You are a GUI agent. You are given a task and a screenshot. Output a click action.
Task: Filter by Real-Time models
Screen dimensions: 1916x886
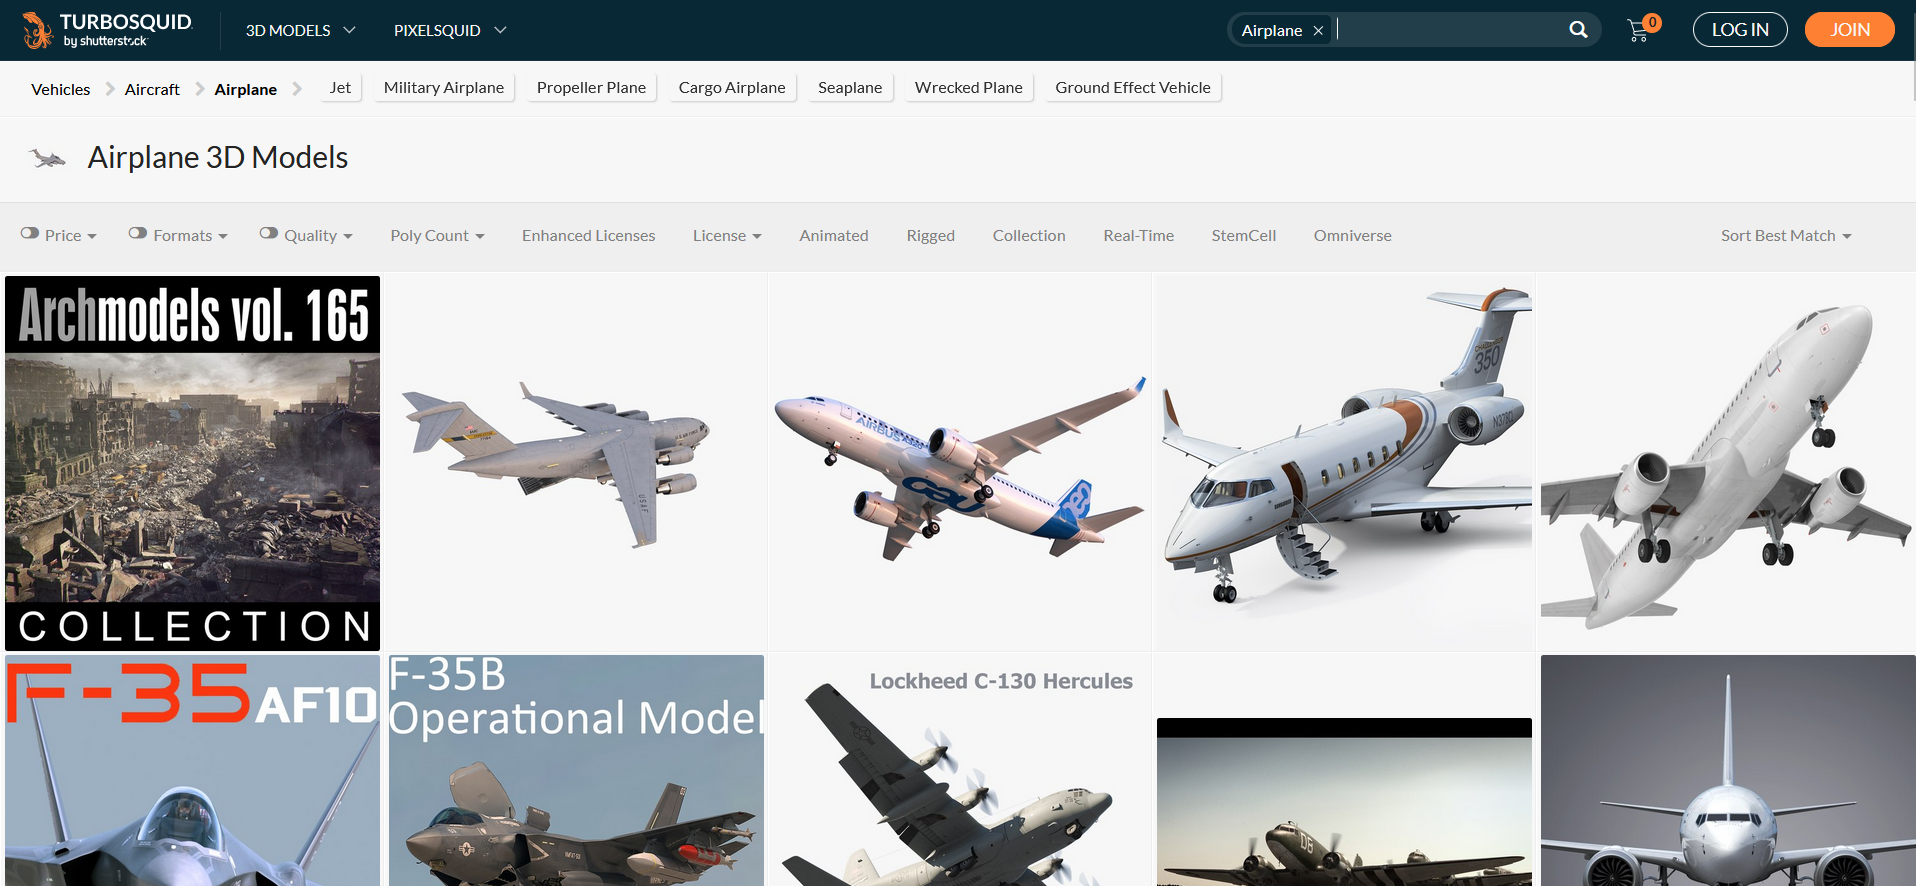(1138, 236)
